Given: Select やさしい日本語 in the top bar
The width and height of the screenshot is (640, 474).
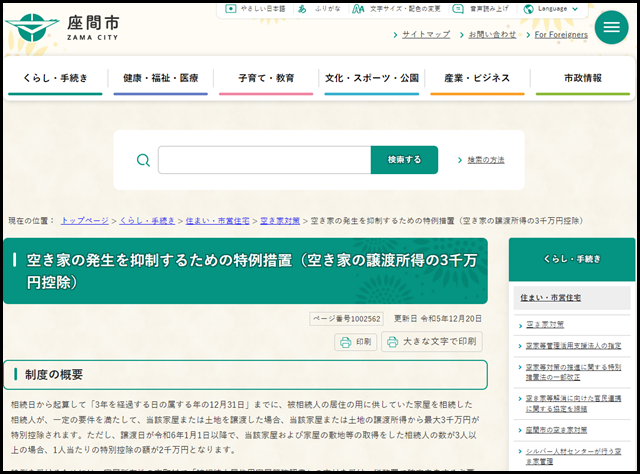Looking at the screenshot, I should 263,9.
